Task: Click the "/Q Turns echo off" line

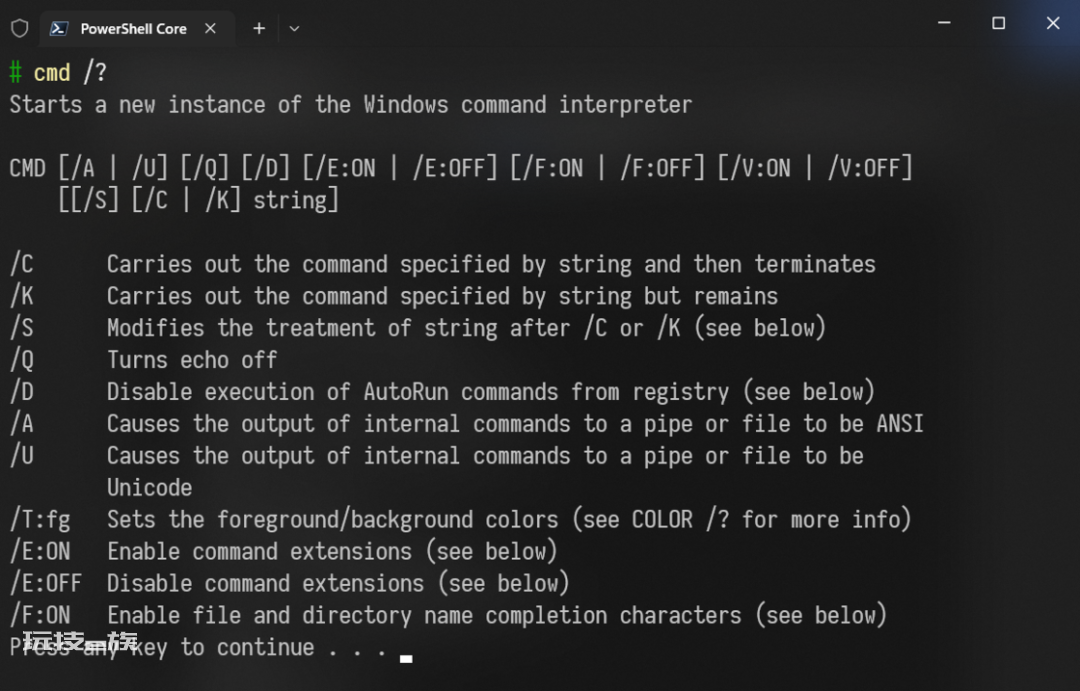Action: coord(143,360)
